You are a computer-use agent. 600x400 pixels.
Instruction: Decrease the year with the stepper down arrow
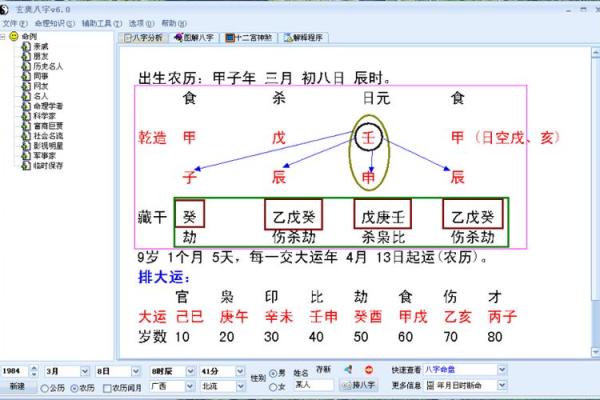(x=34, y=374)
